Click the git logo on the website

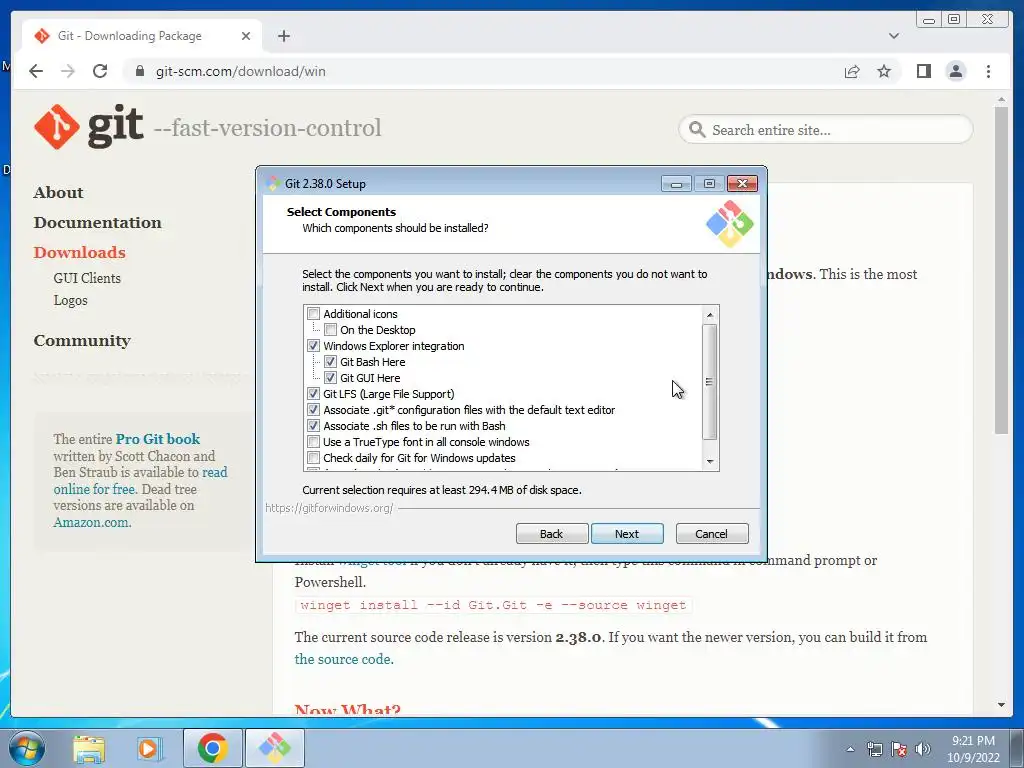tap(89, 127)
